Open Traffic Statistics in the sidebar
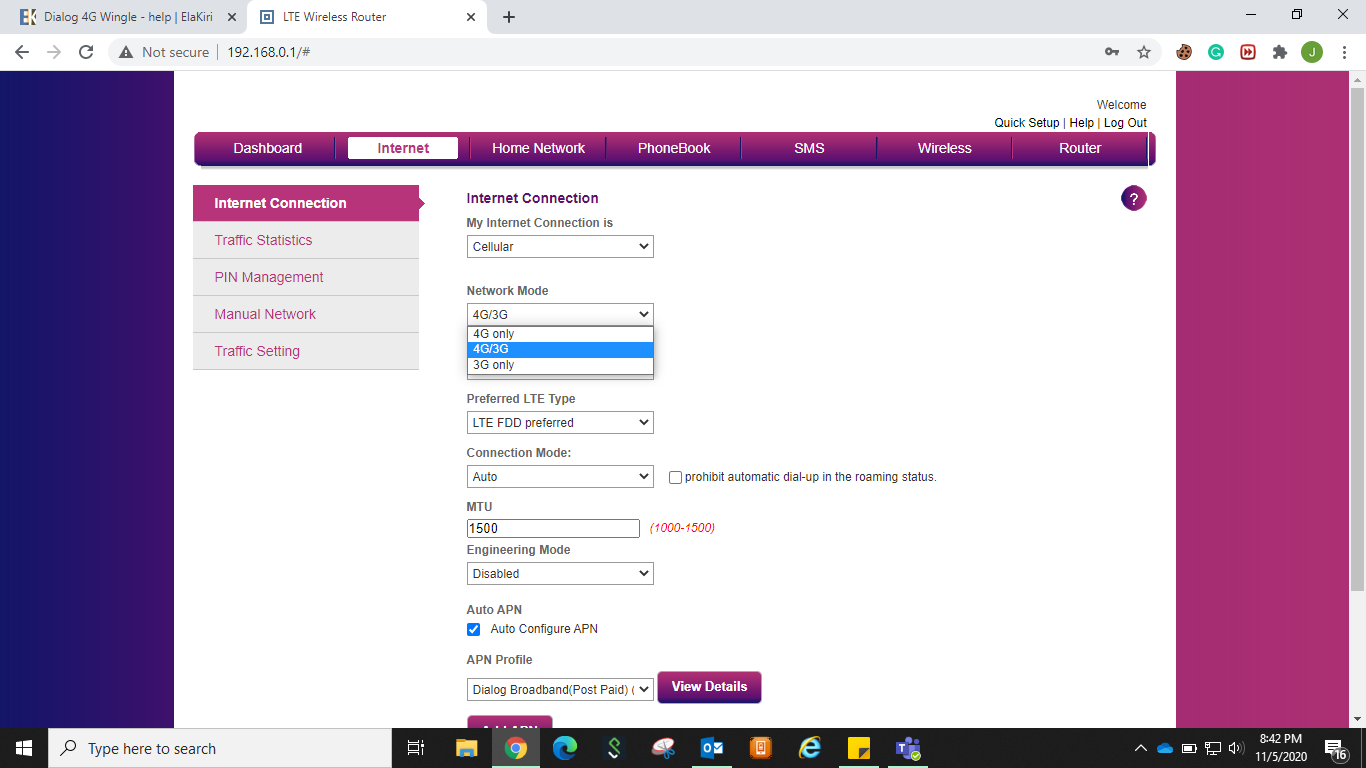 tap(306, 240)
